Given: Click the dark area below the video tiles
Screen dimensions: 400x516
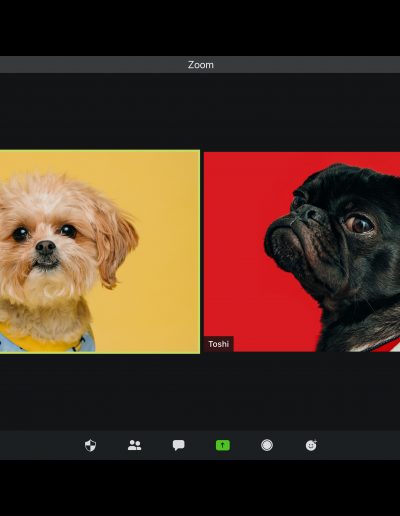Looking at the screenshot, I should point(200,392).
